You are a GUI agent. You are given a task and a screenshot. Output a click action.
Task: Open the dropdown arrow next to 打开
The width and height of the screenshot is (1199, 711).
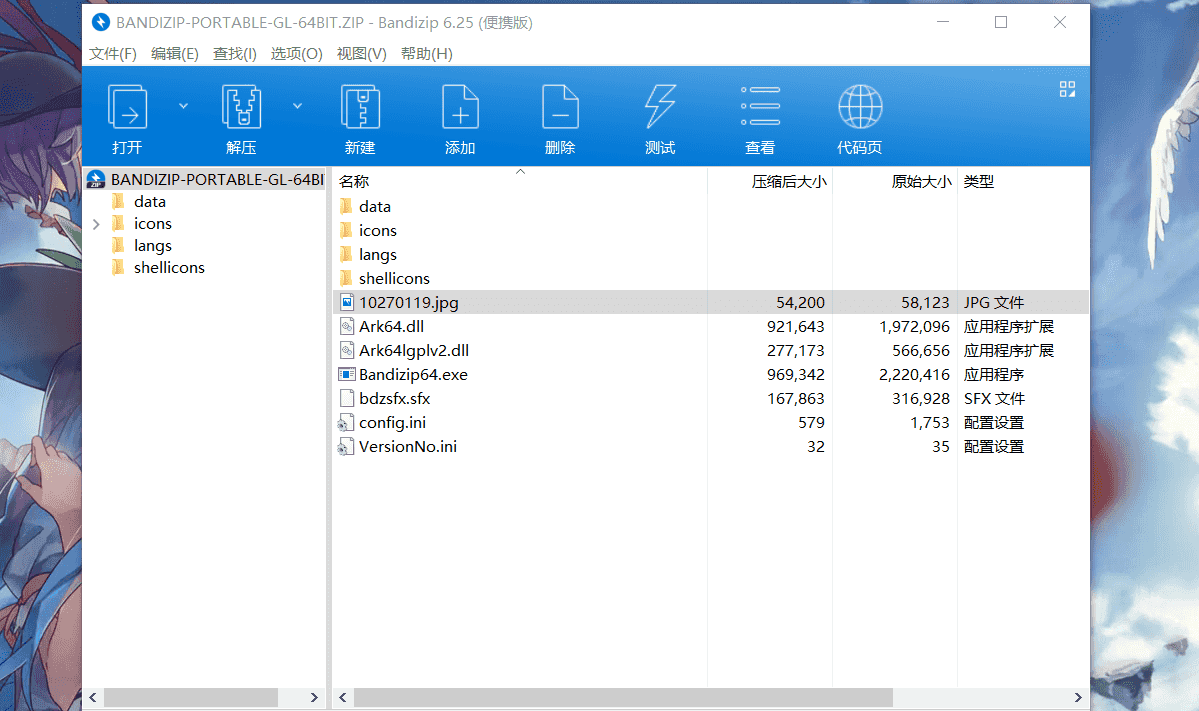(x=183, y=104)
